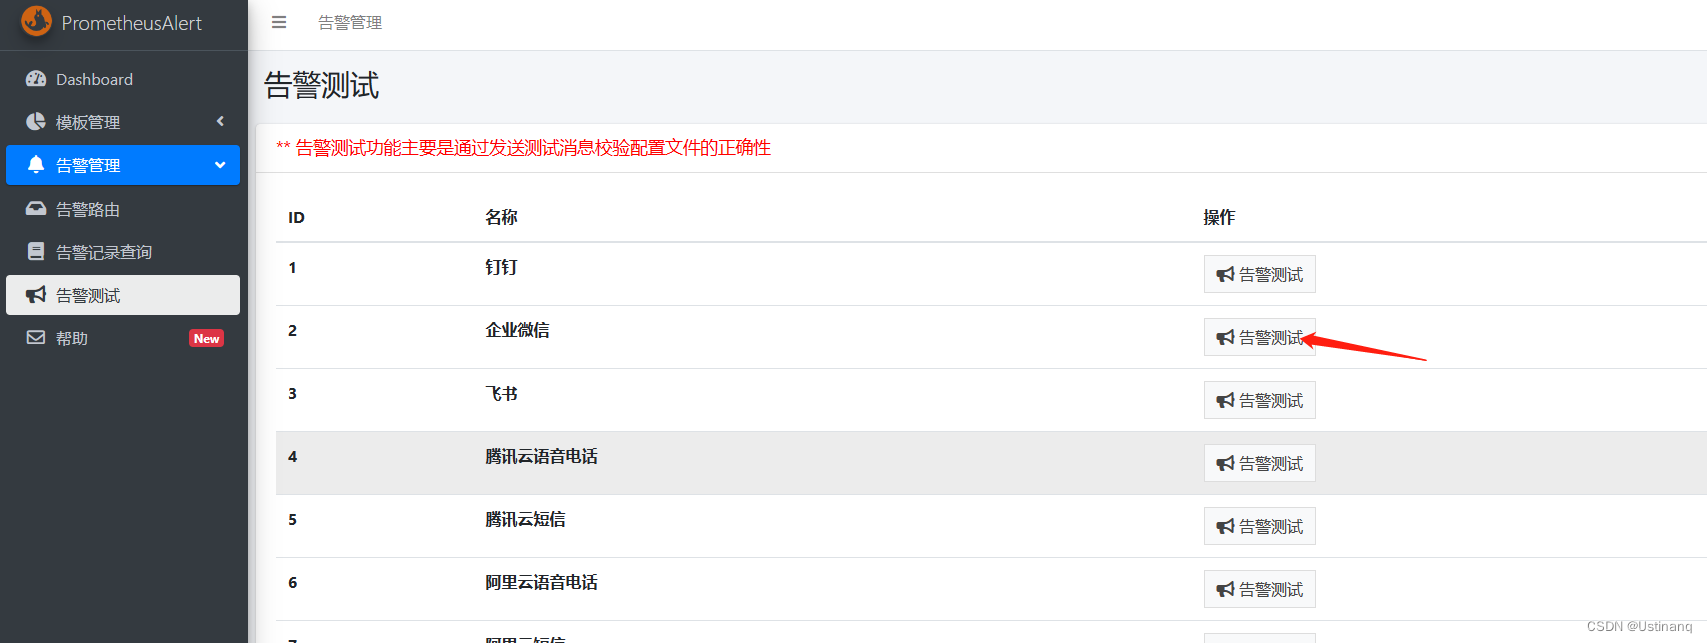This screenshot has height=643, width=1707.
Task: Open the 告警路由 sidebar menu item
Action: pos(86,208)
